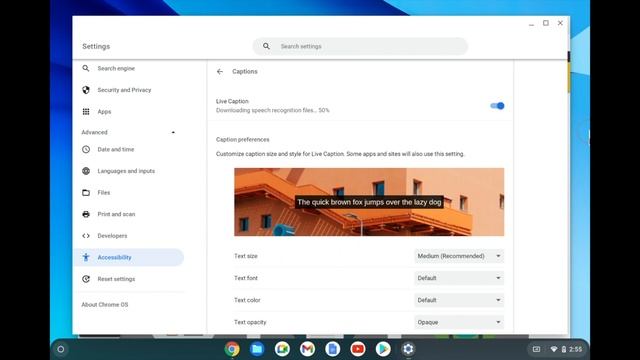Select Developers in the sidebar
The height and width of the screenshot is (360, 640).
pos(128,236)
